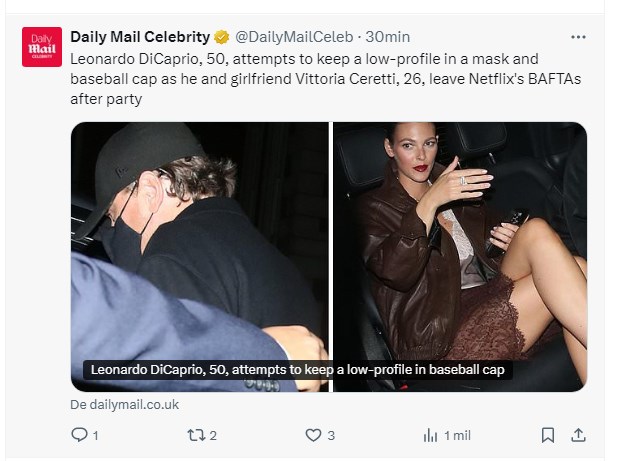Click the reply count showing 1
The image size is (620, 461).
[x=96, y=435]
